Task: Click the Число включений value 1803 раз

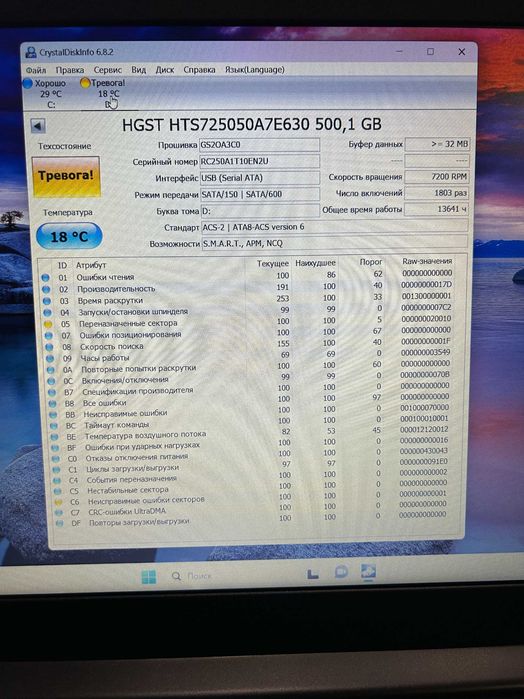Action: 437,193
